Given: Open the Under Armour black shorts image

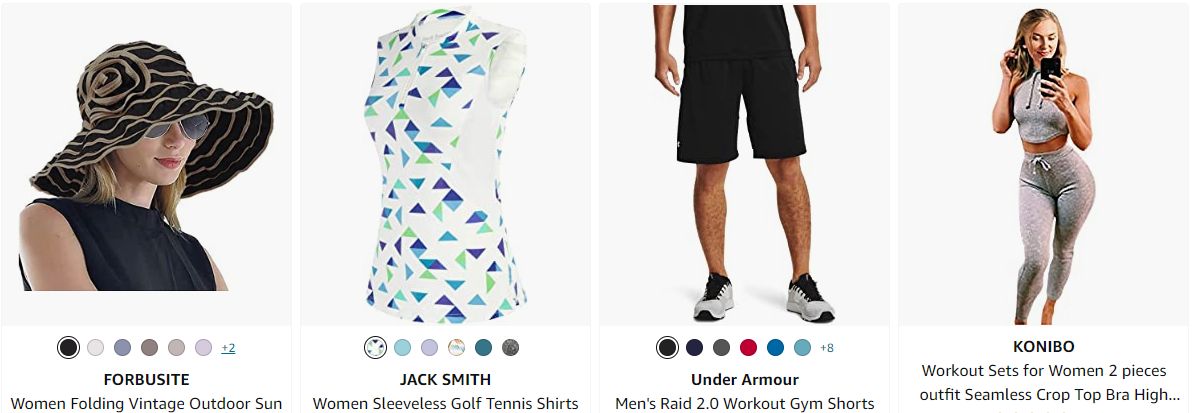Looking at the screenshot, I should (745, 165).
